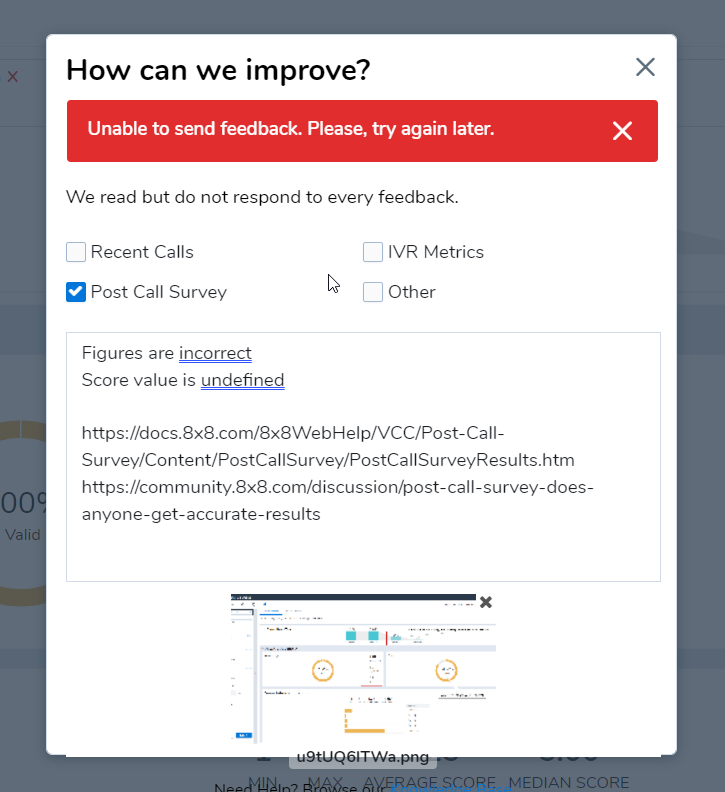This screenshot has width=725, height=792.
Task: Click the underlined word 'incorrect' in feedback
Action: click(x=215, y=353)
